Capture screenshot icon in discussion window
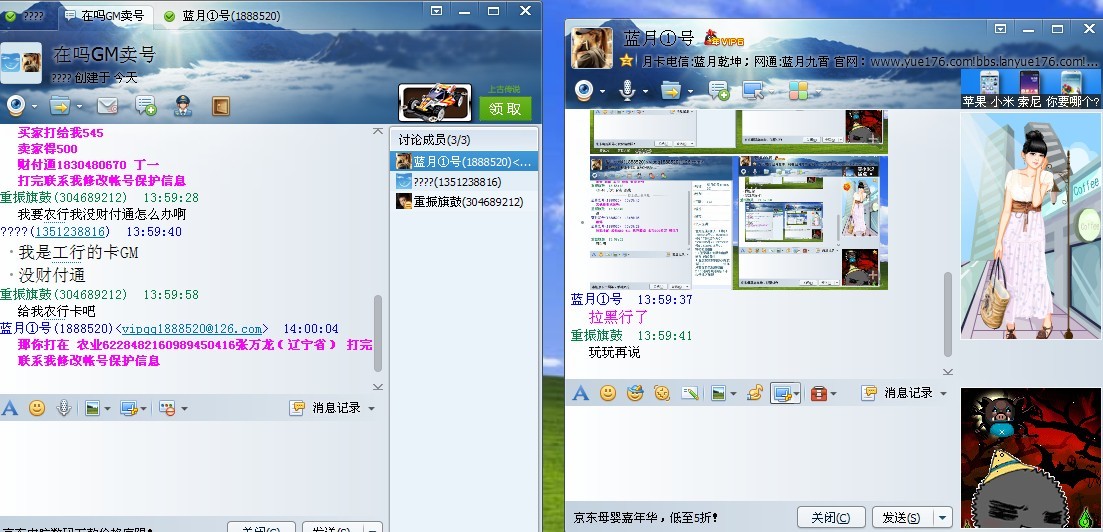This screenshot has width=1103, height=532. coord(129,407)
